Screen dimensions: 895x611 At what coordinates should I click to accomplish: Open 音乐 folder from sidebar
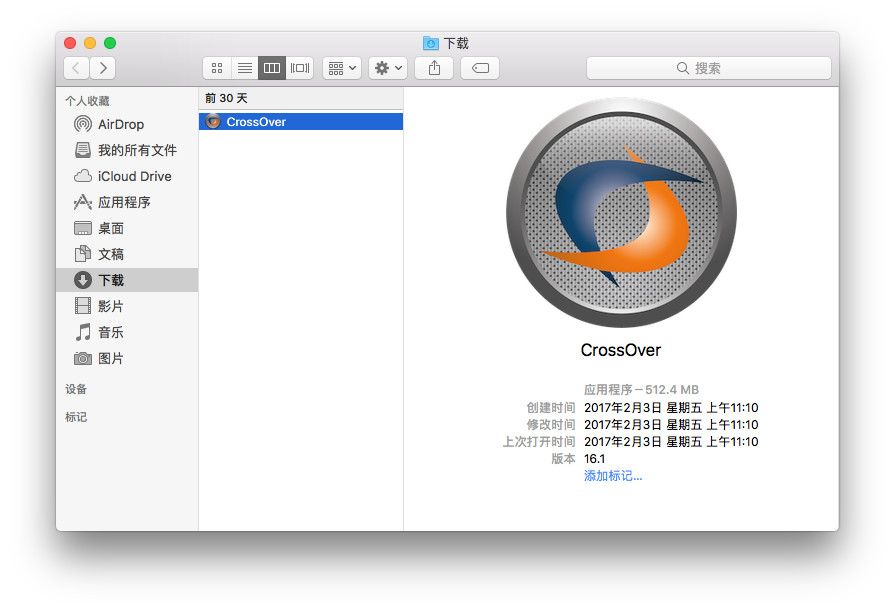coord(110,332)
